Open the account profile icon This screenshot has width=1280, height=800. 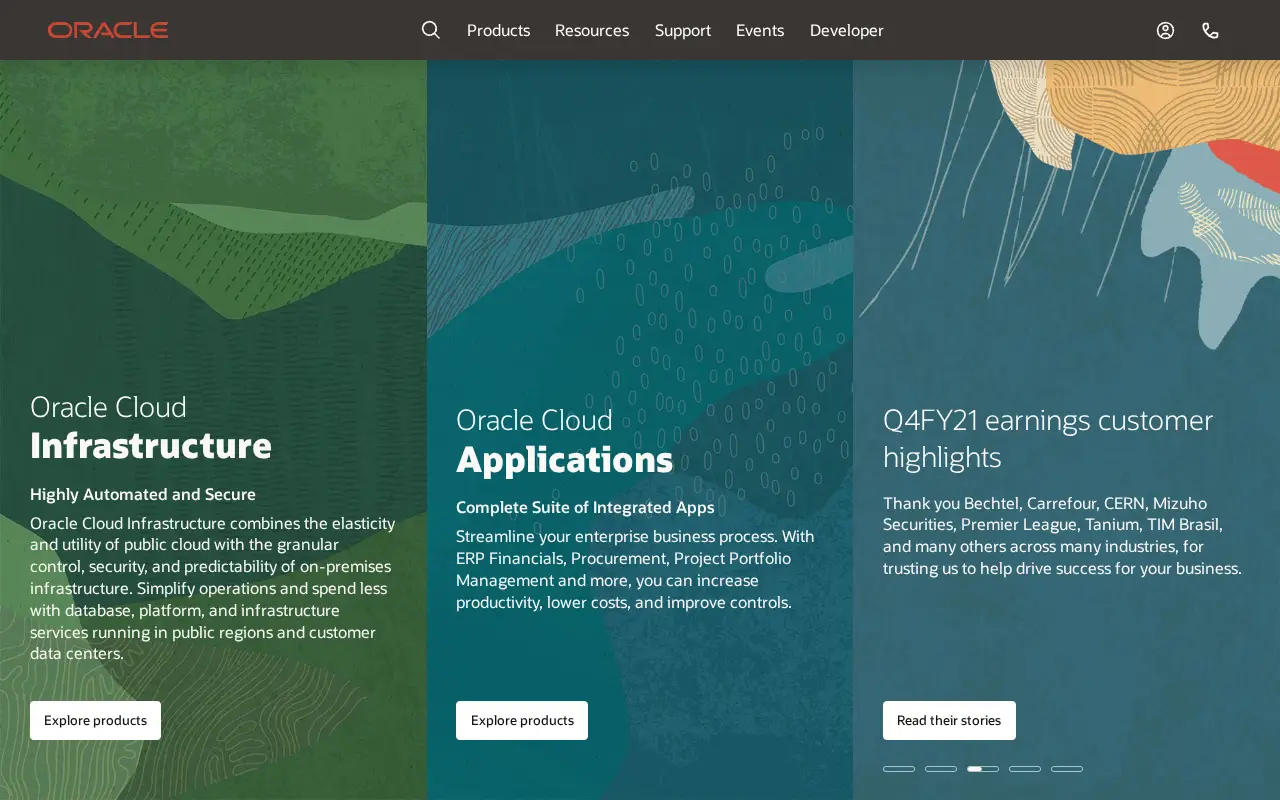pos(1165,30)
